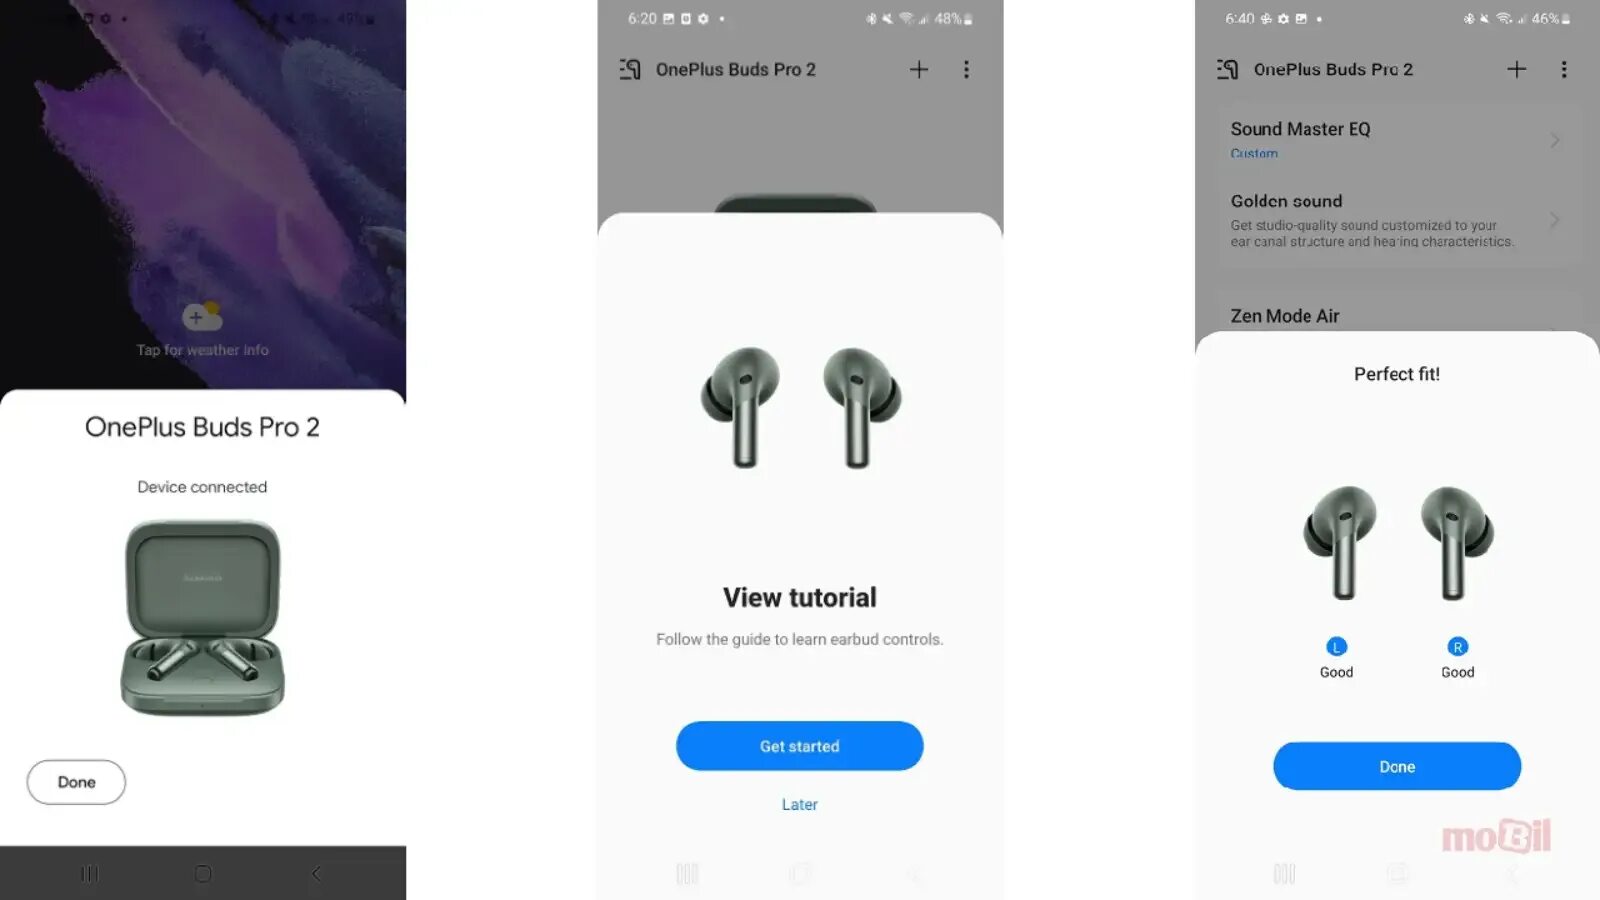1600x900 pixels.
Task: Expand Sound Master EQ chevron
Action: point(1555,140)
